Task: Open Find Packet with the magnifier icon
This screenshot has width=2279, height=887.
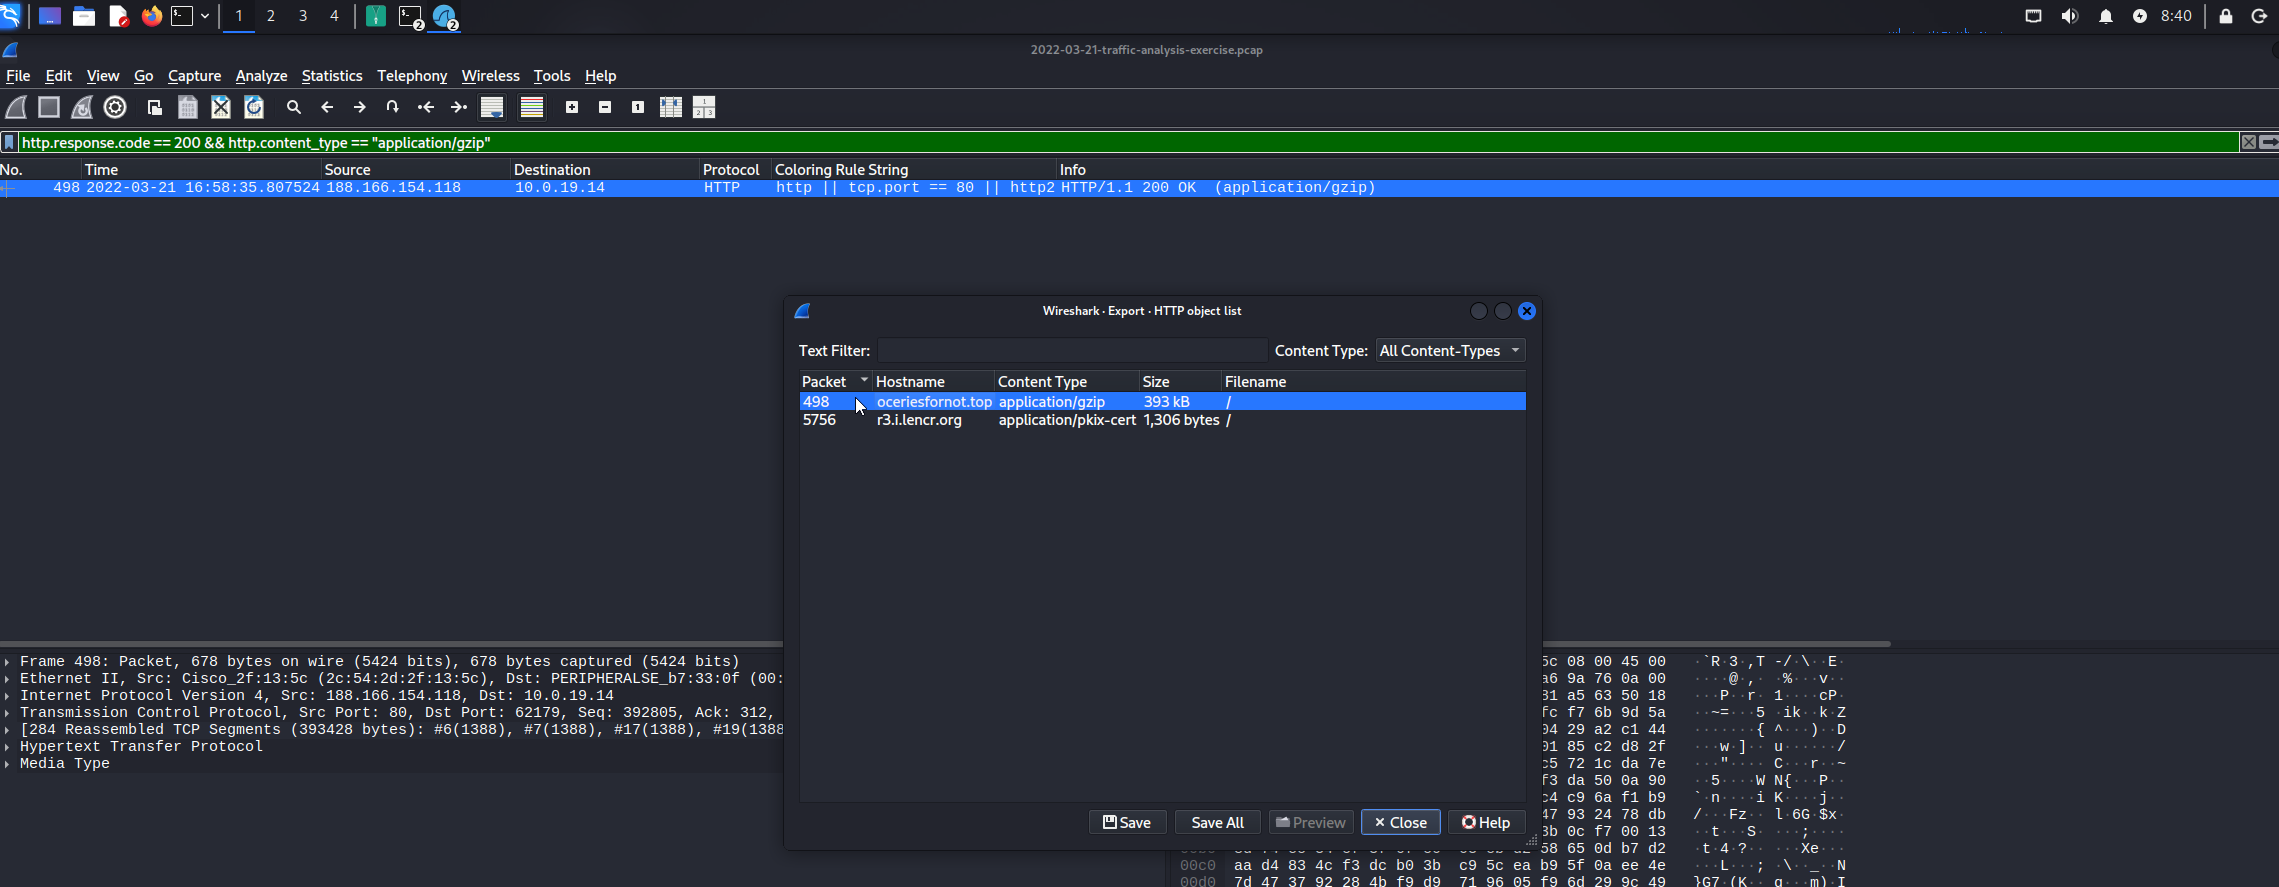Action: [x=294, y=107]
